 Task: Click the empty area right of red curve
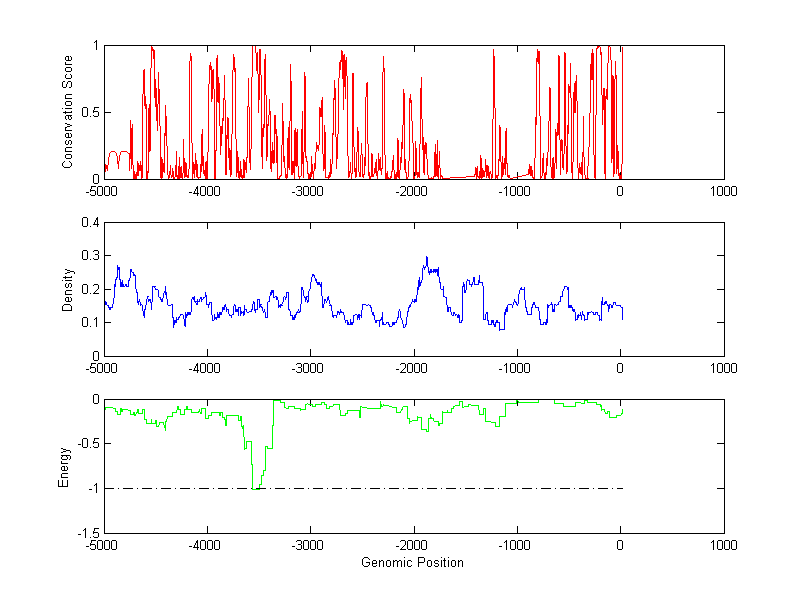coord(675,110)
